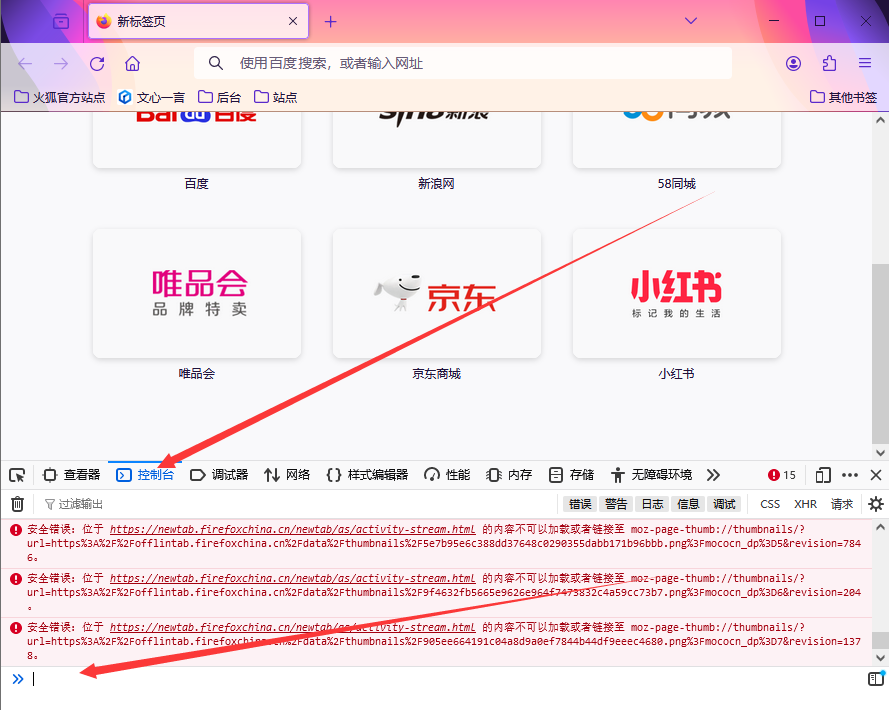This screenshot has height=710, width=889.
Task: Open the 其他书签 folder
Action: 843,97
